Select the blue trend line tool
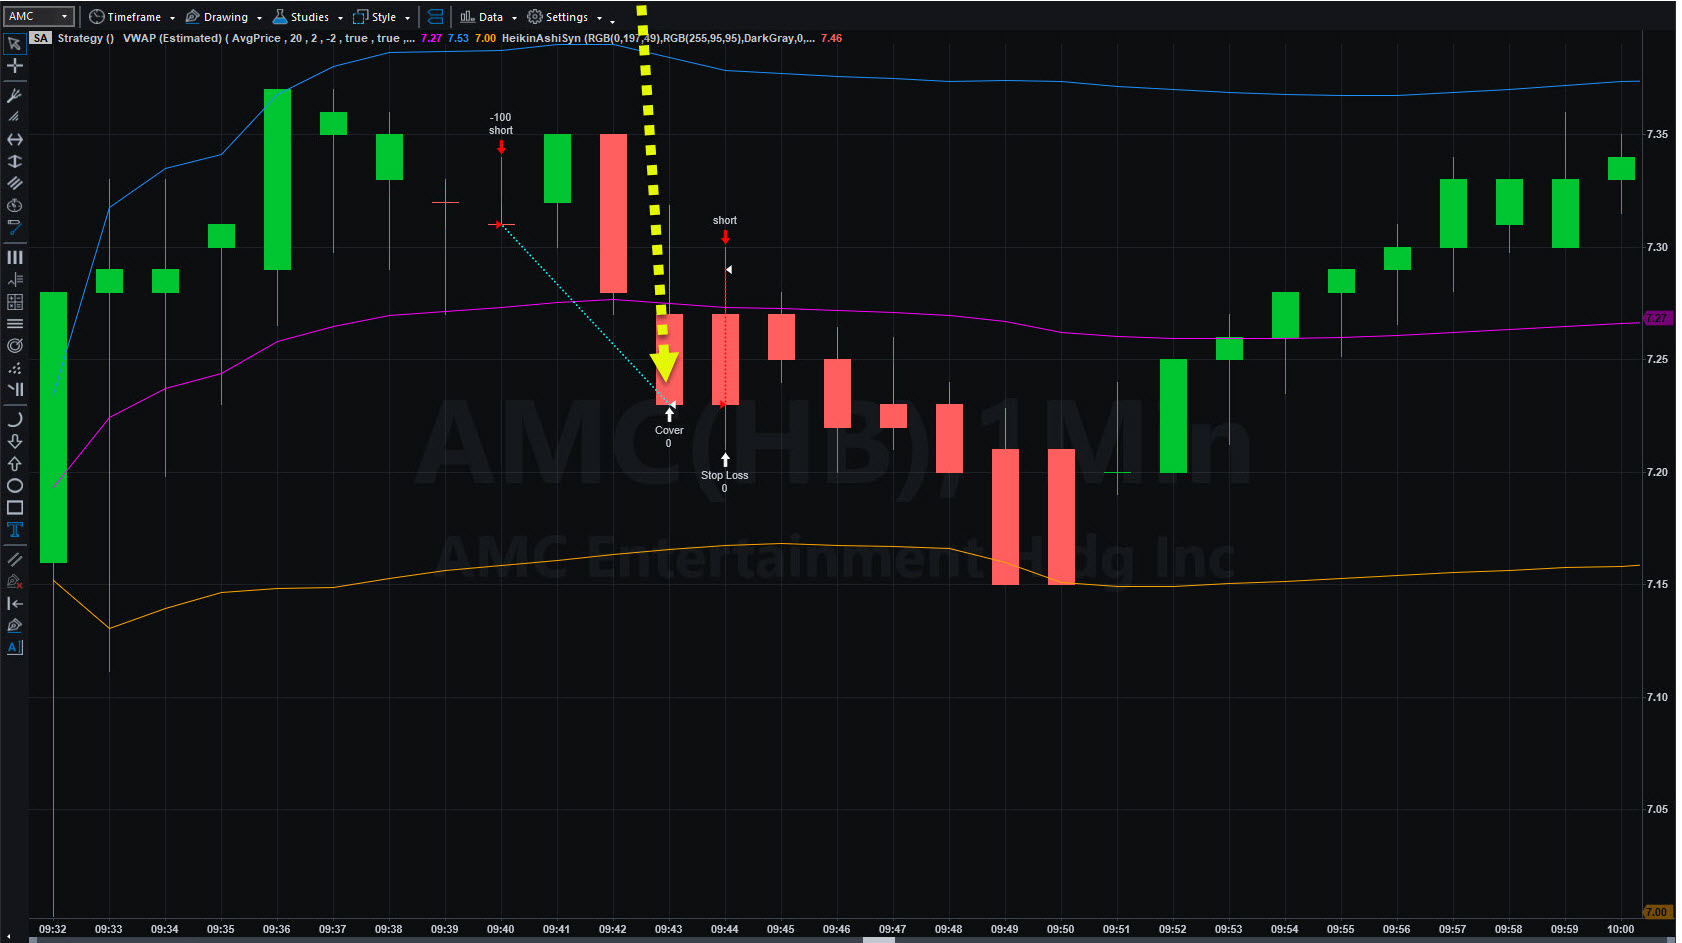The width and height of the screenshot is (1682, 943). click(14, 227)
